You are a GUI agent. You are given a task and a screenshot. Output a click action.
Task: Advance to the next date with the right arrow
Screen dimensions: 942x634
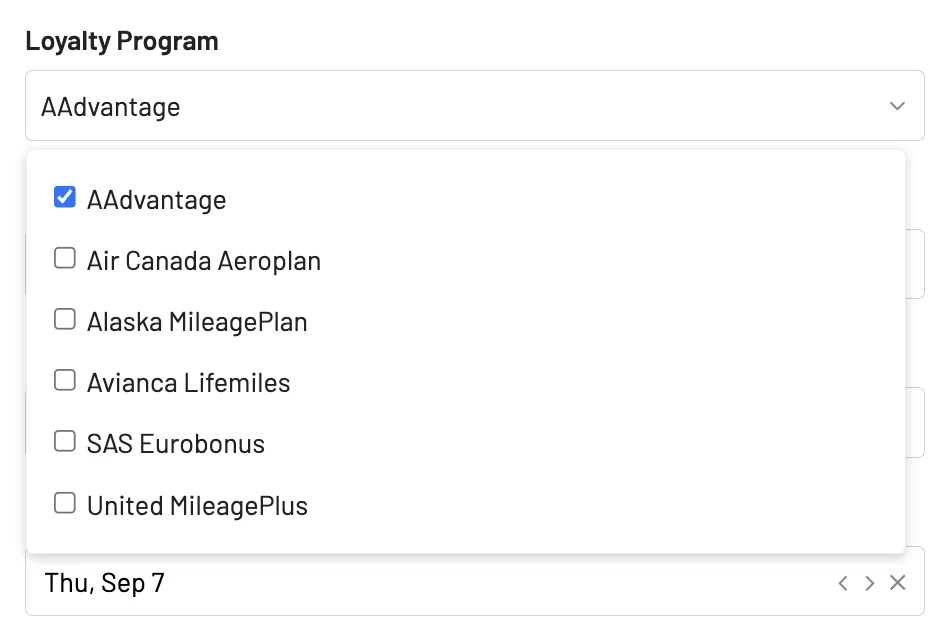(869, 583)
